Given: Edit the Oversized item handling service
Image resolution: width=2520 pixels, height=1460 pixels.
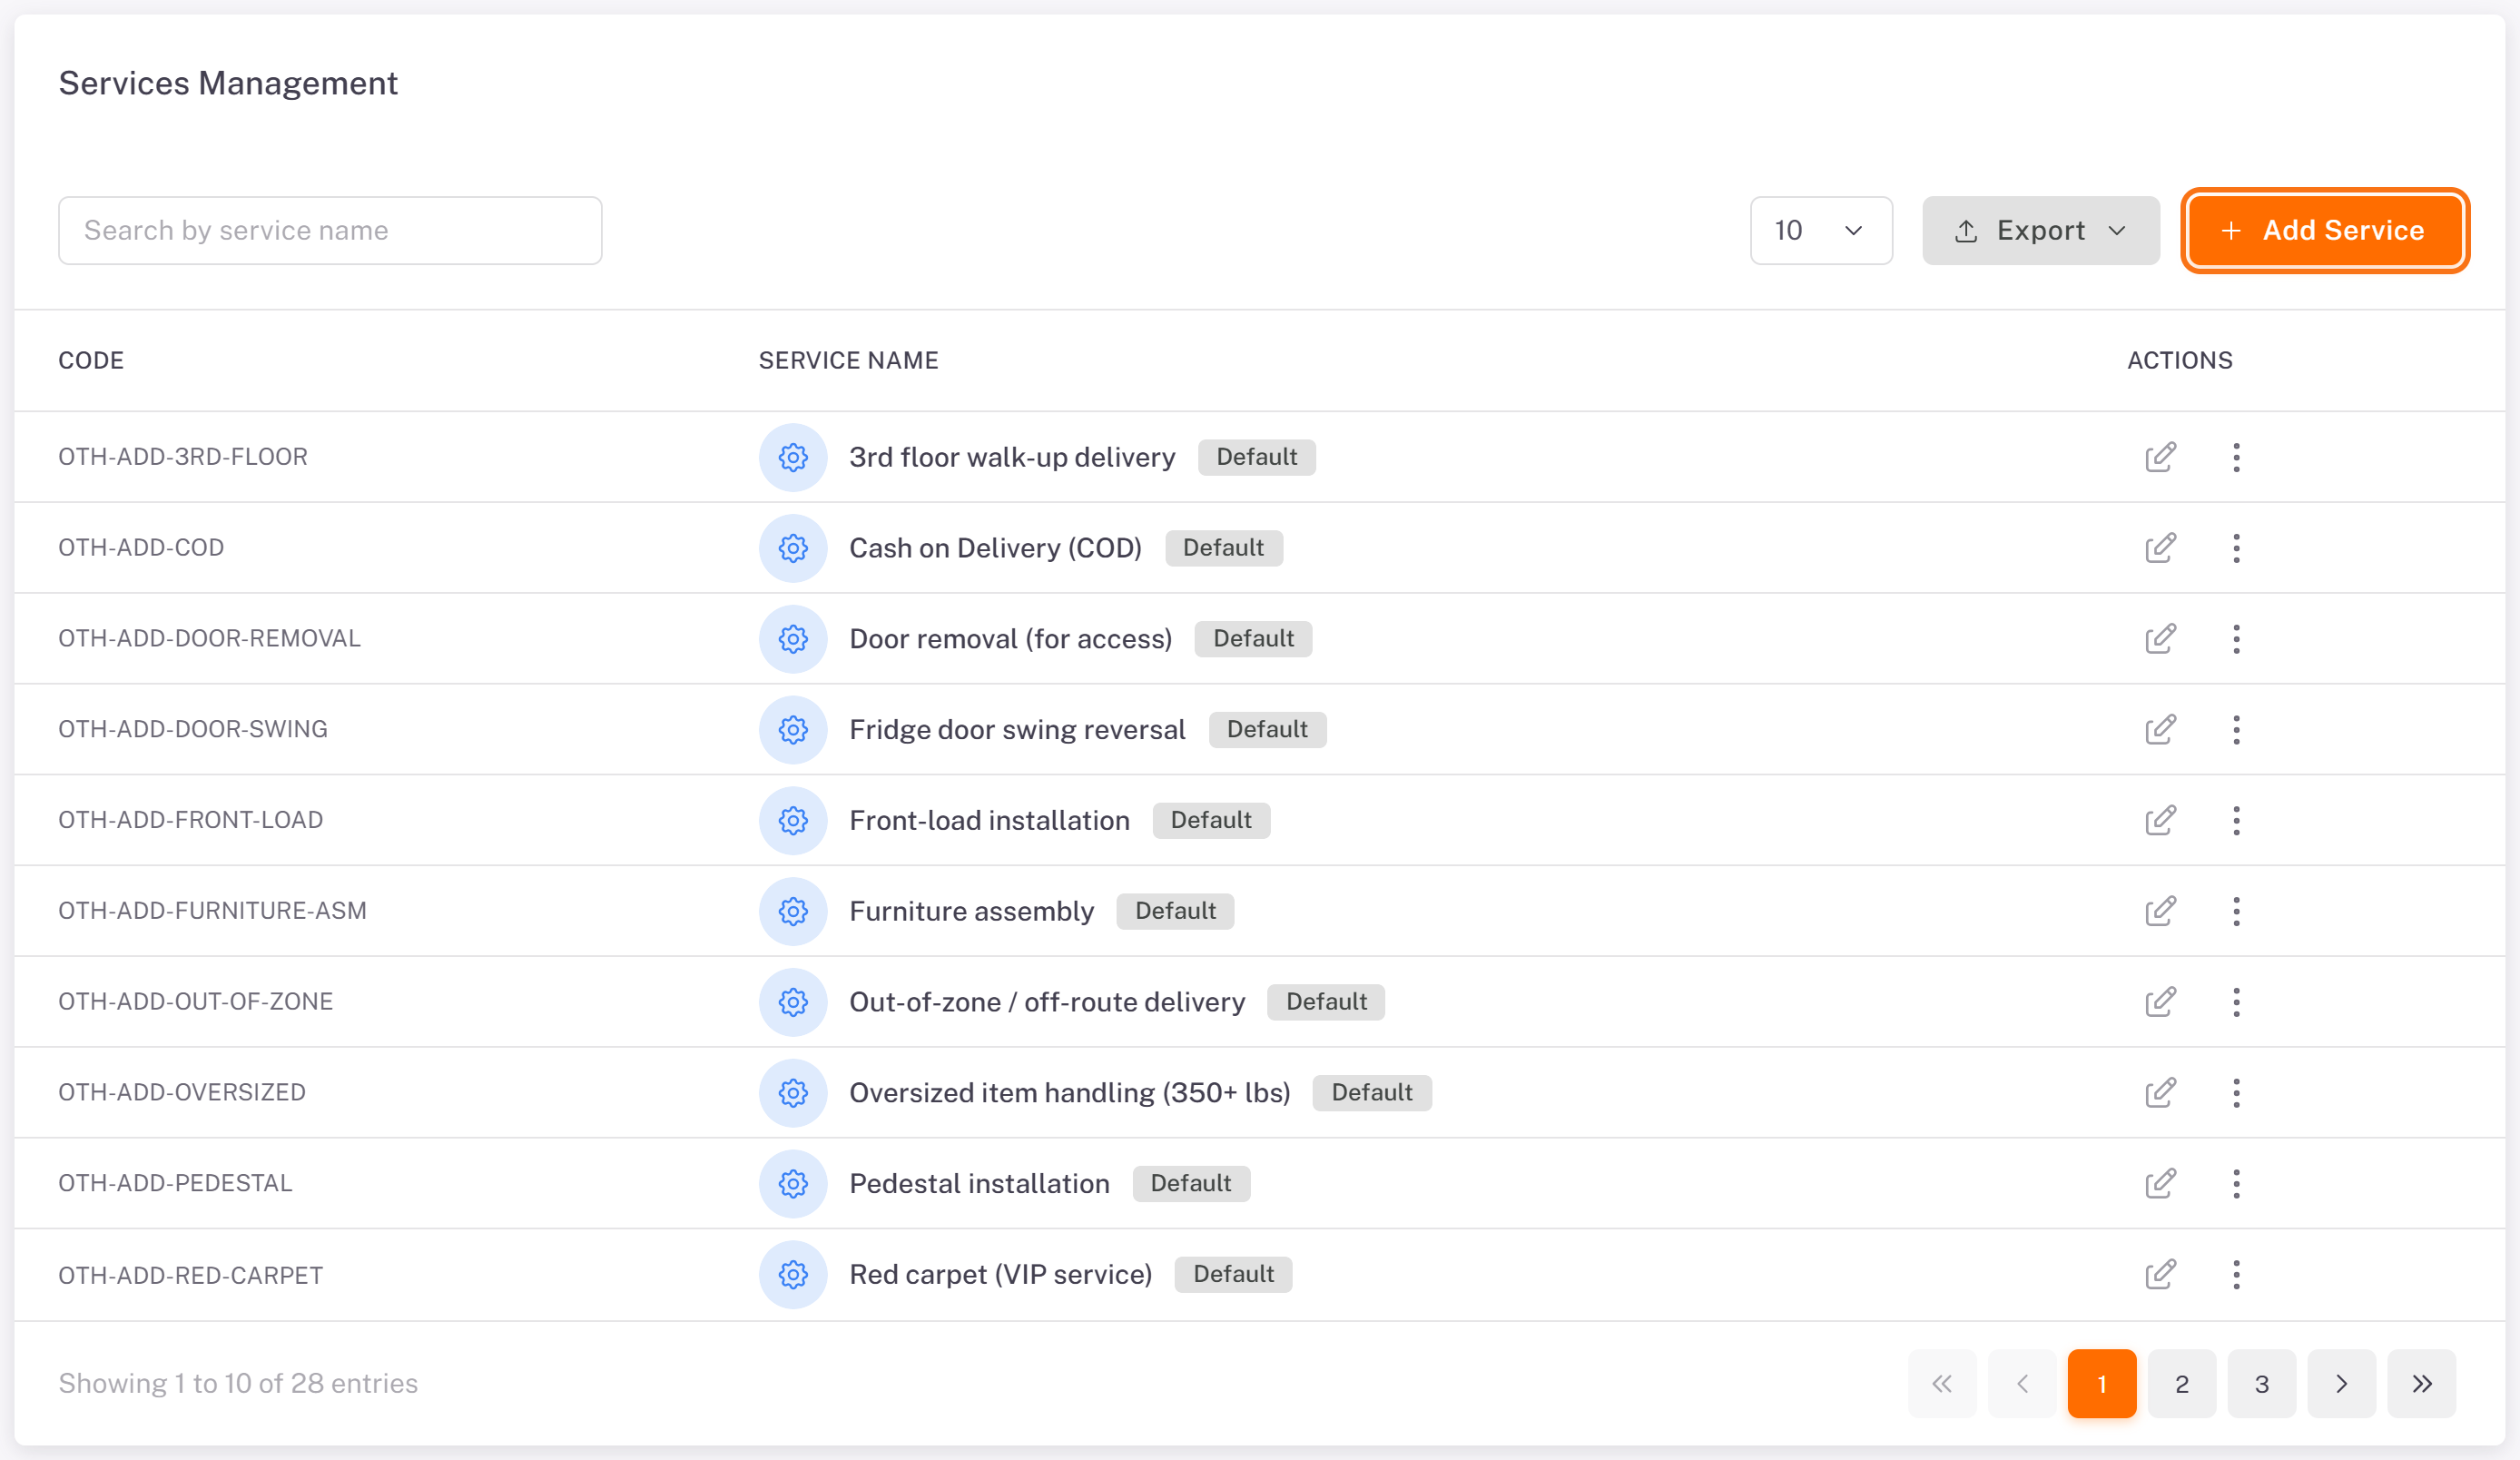Looking at the screenshot, I should (2160, 1093).
